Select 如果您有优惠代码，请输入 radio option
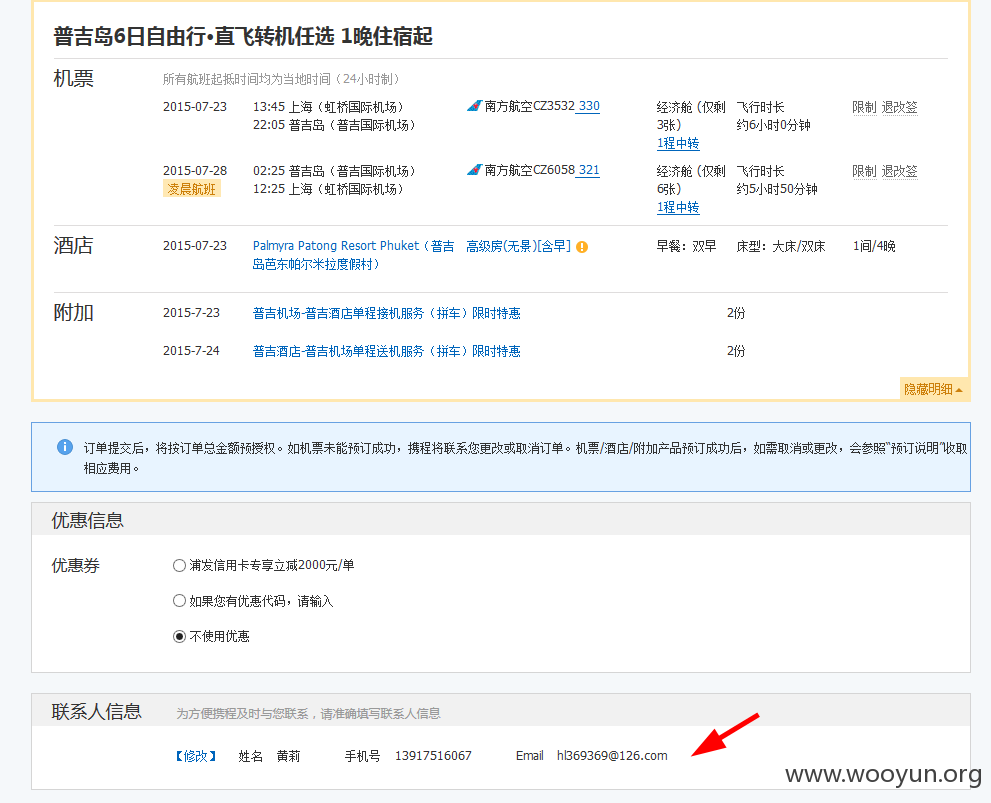Viewport: 991px width, 803px height. click(x=179, y=601)
